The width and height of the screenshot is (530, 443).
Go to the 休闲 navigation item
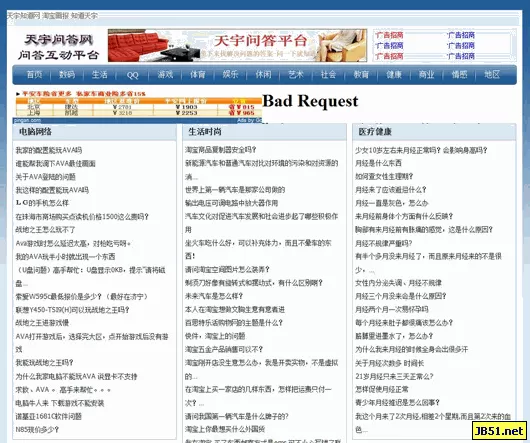coord(263,74)
